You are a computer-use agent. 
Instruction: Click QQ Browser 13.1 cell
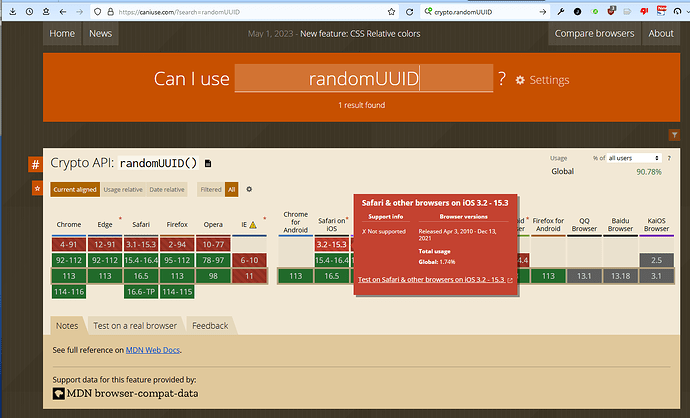click(x=584, y=276)
